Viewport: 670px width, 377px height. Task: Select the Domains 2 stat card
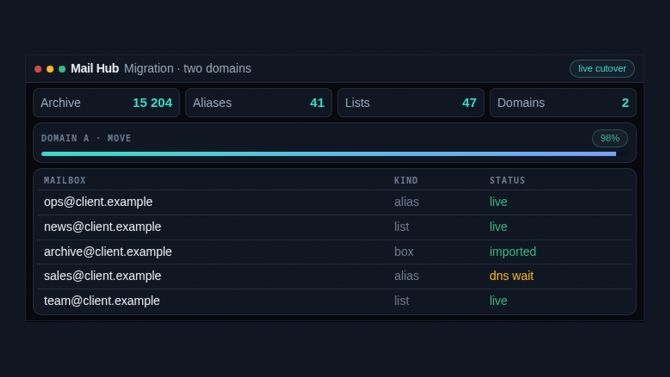pyautogui.click(x=563, y=103)
